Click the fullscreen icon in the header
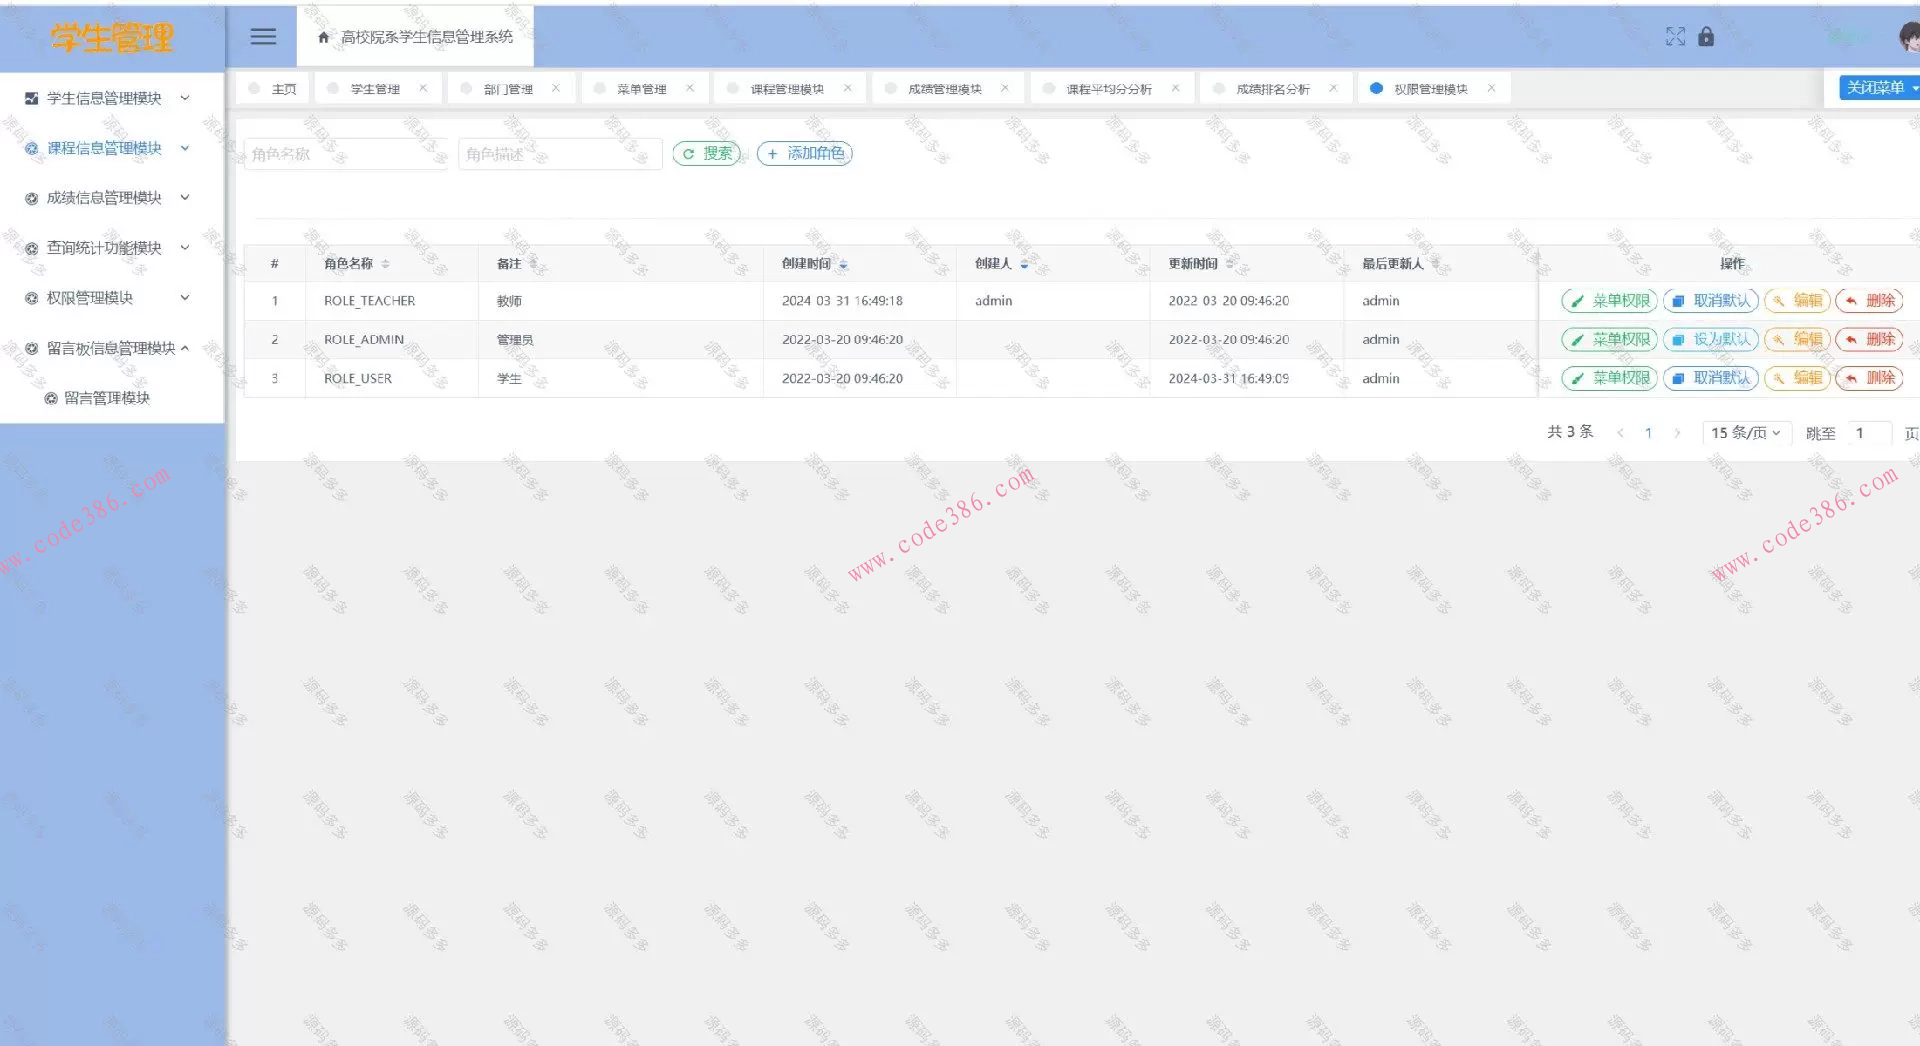Screen dimensions: 1920x1046 tap(1676, 37)
